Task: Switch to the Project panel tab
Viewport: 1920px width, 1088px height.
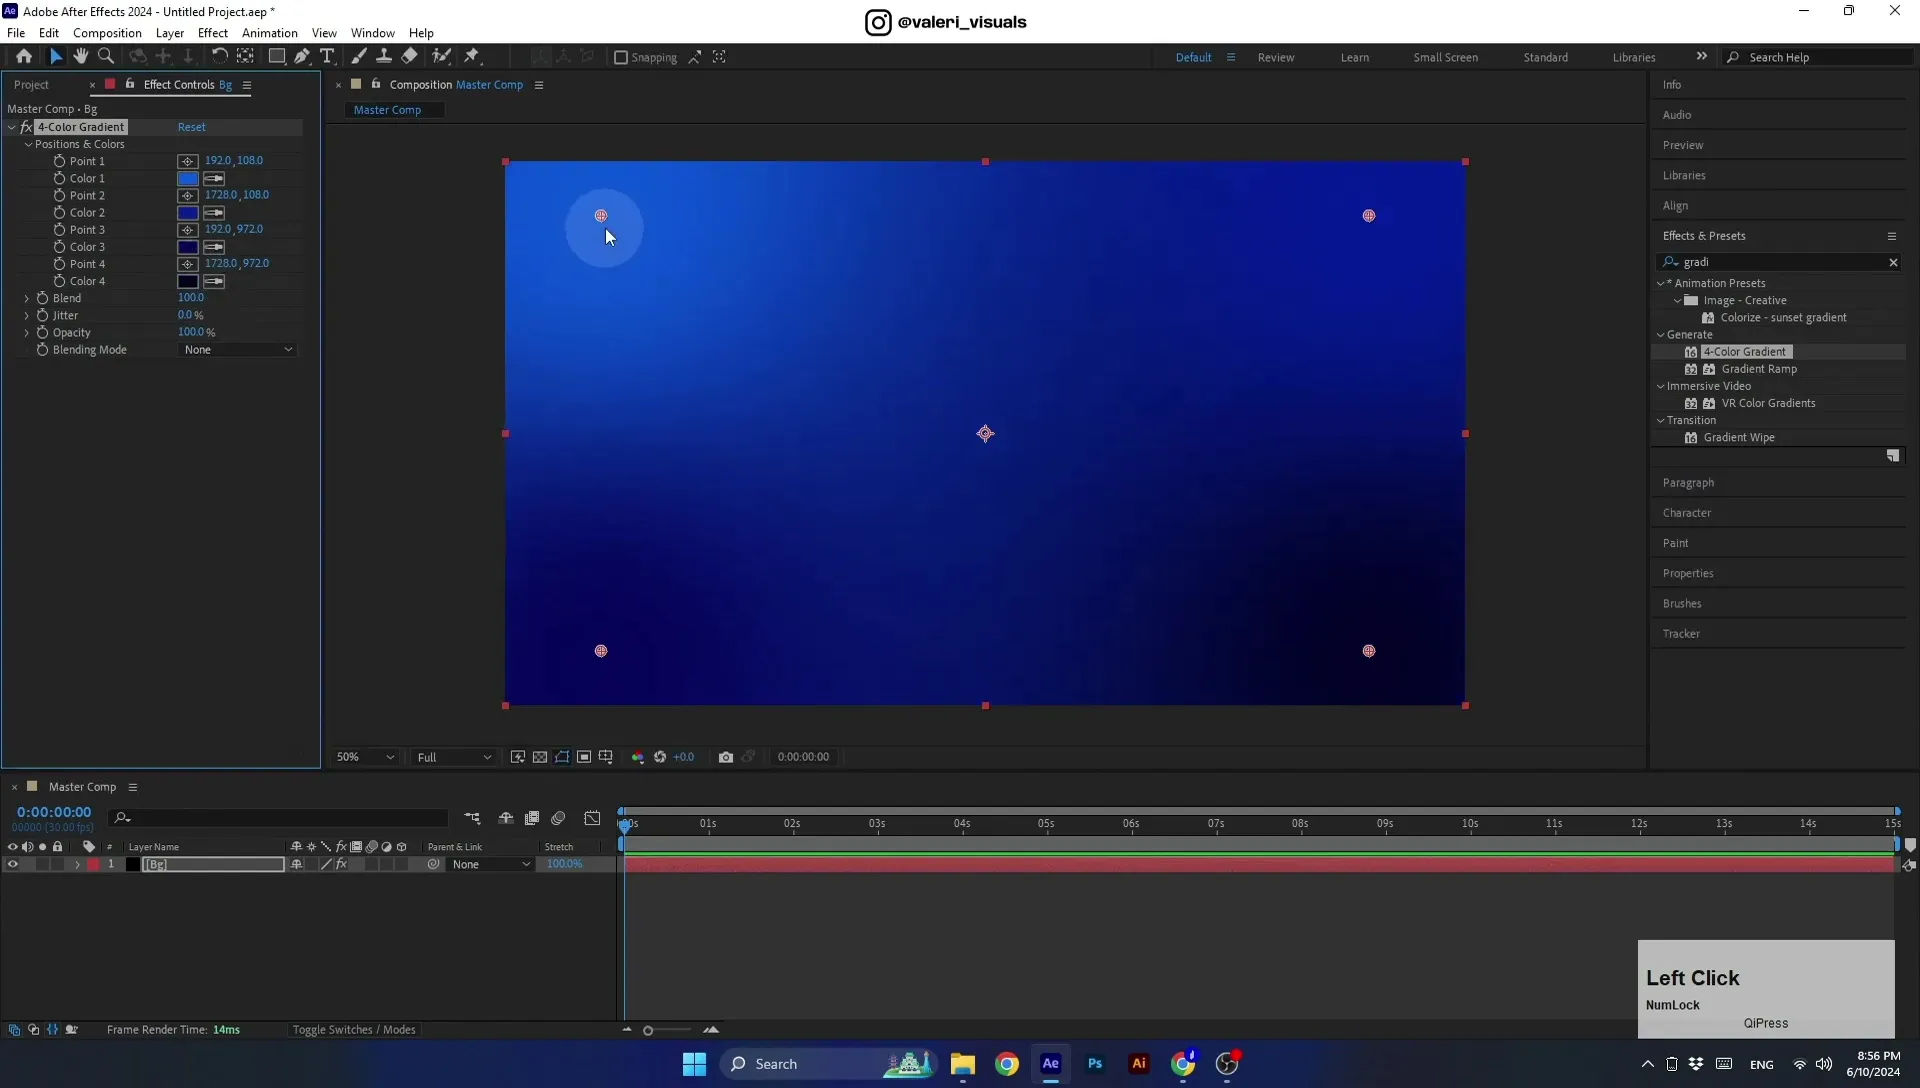Action: tap(31, 85)
